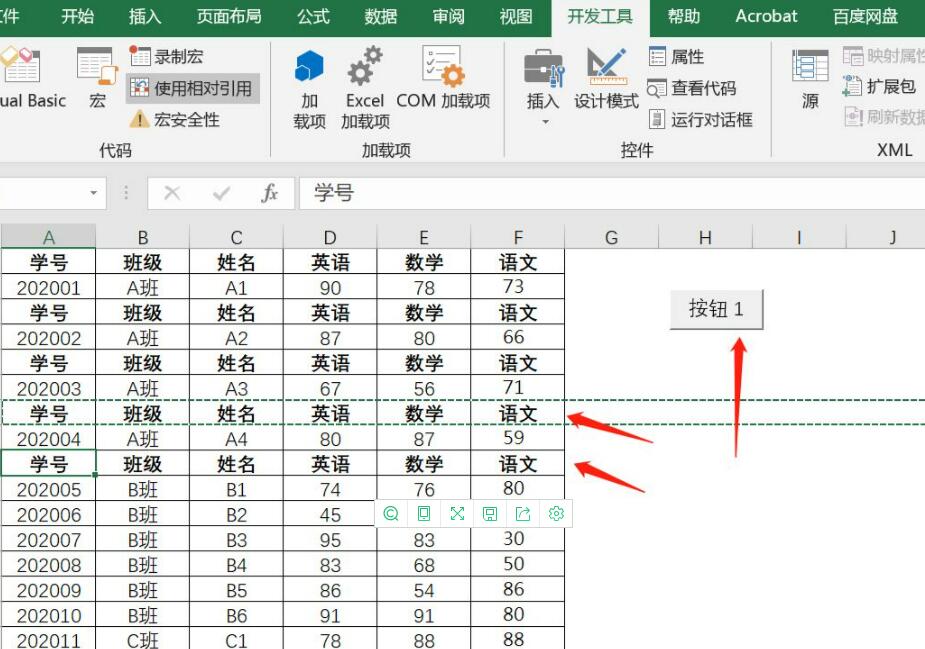
Task: Click 查看代码 to view code
Action: (692, 88)
